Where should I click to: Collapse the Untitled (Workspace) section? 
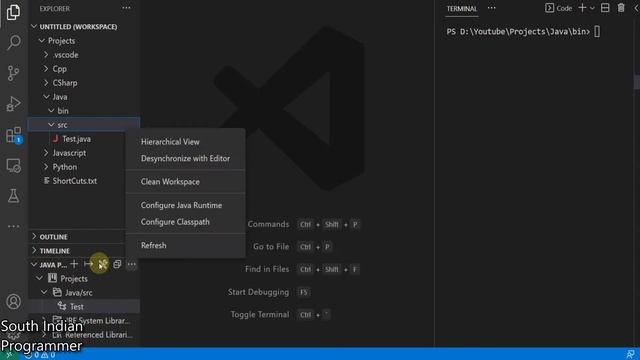34,27
